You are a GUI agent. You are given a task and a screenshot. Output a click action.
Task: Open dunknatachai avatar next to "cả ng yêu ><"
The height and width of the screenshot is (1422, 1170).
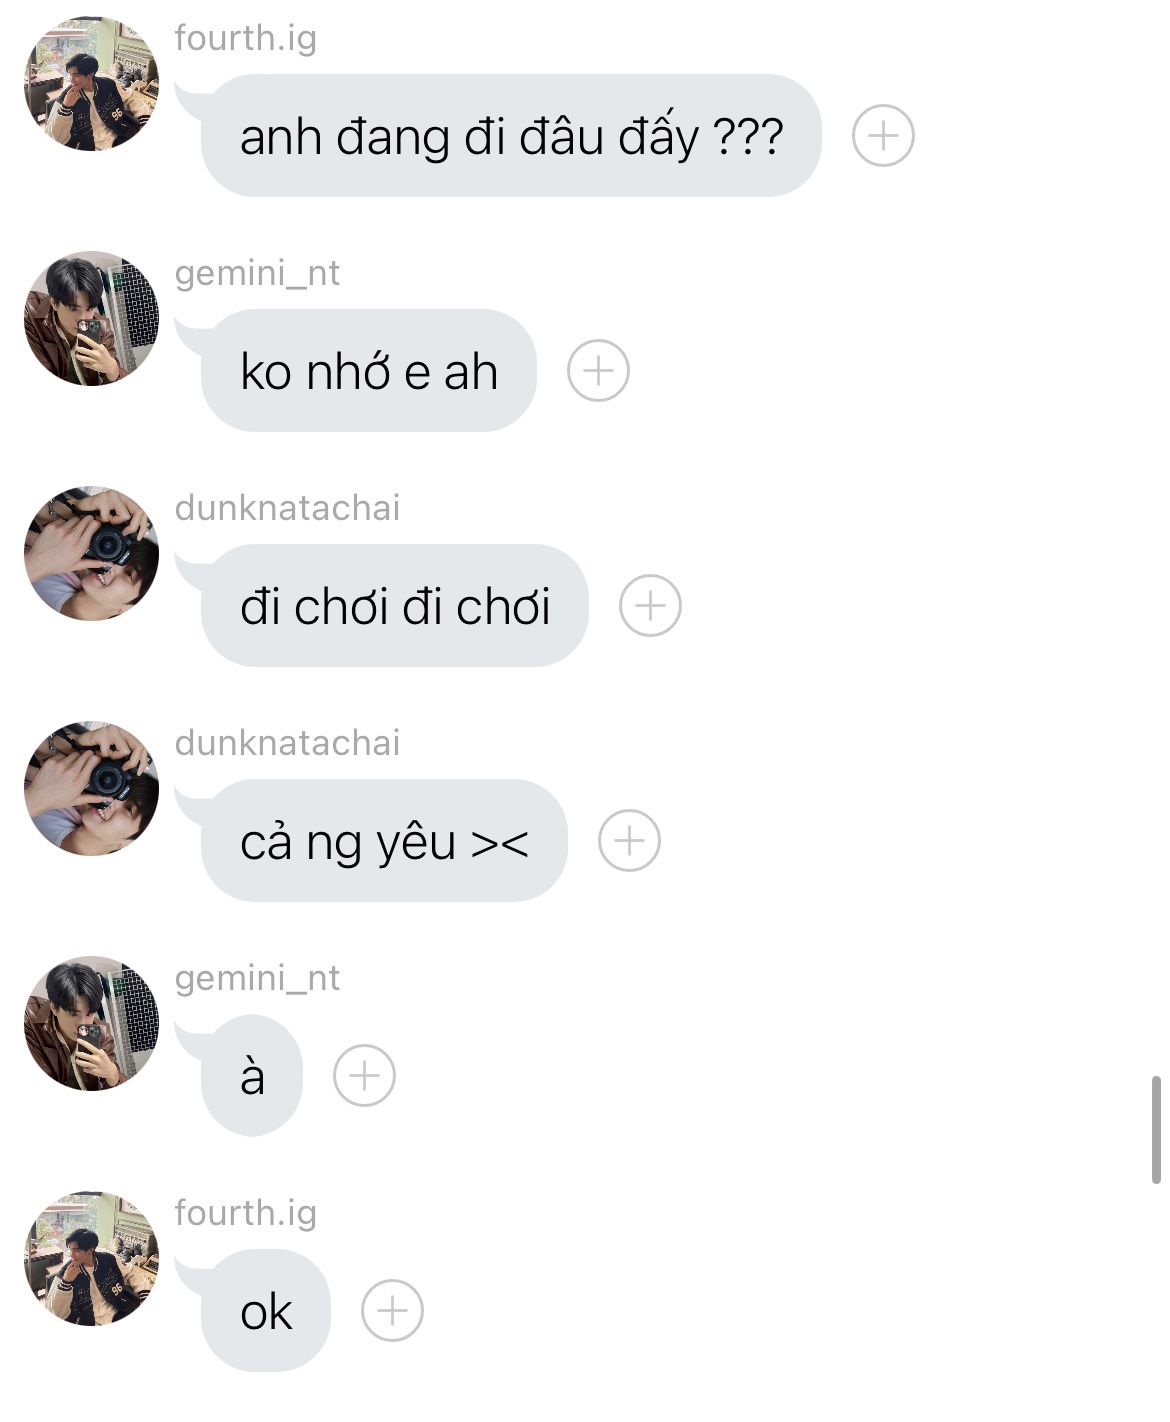pos(91,789)
